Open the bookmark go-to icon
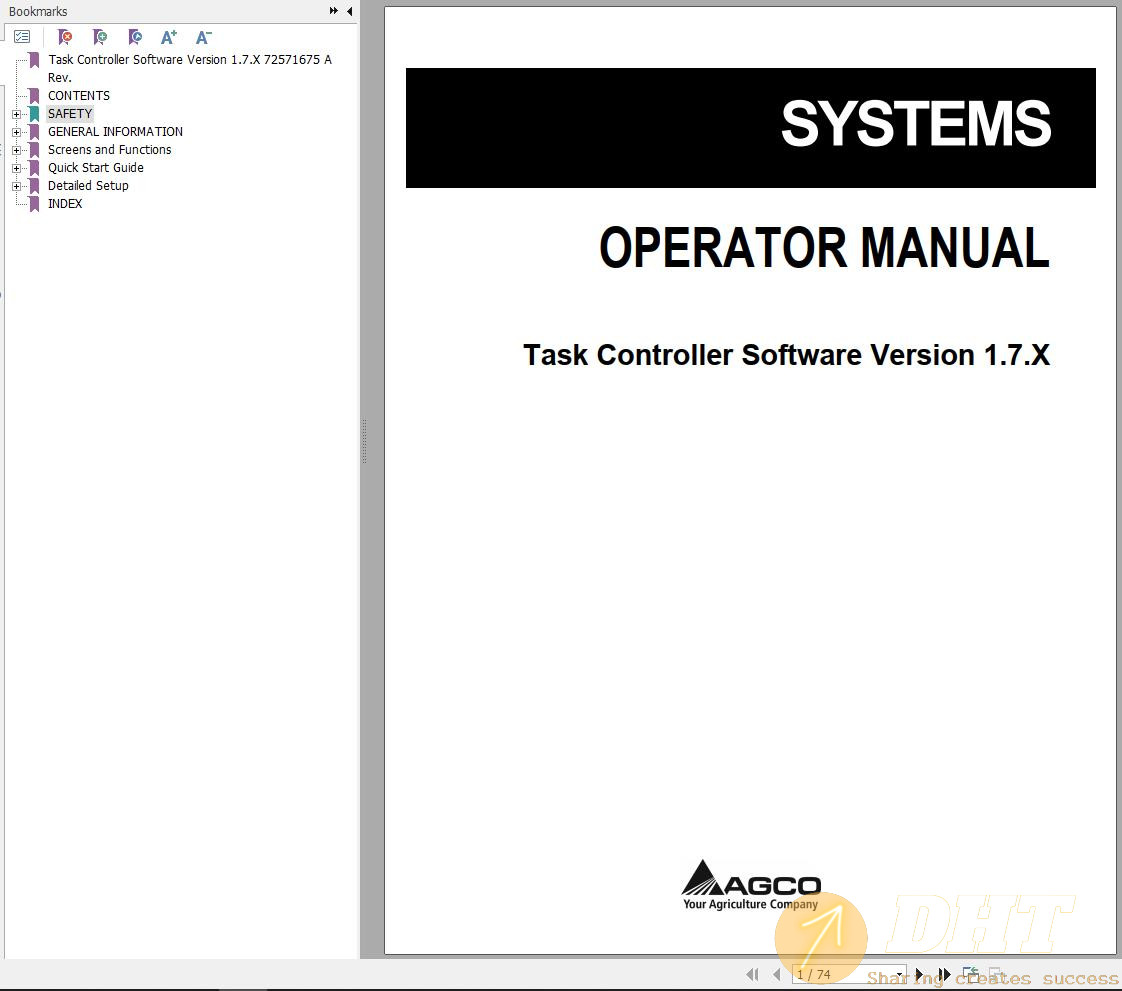Image resolution: width=1122 pixels, height=991 pixels. (135, 37)
